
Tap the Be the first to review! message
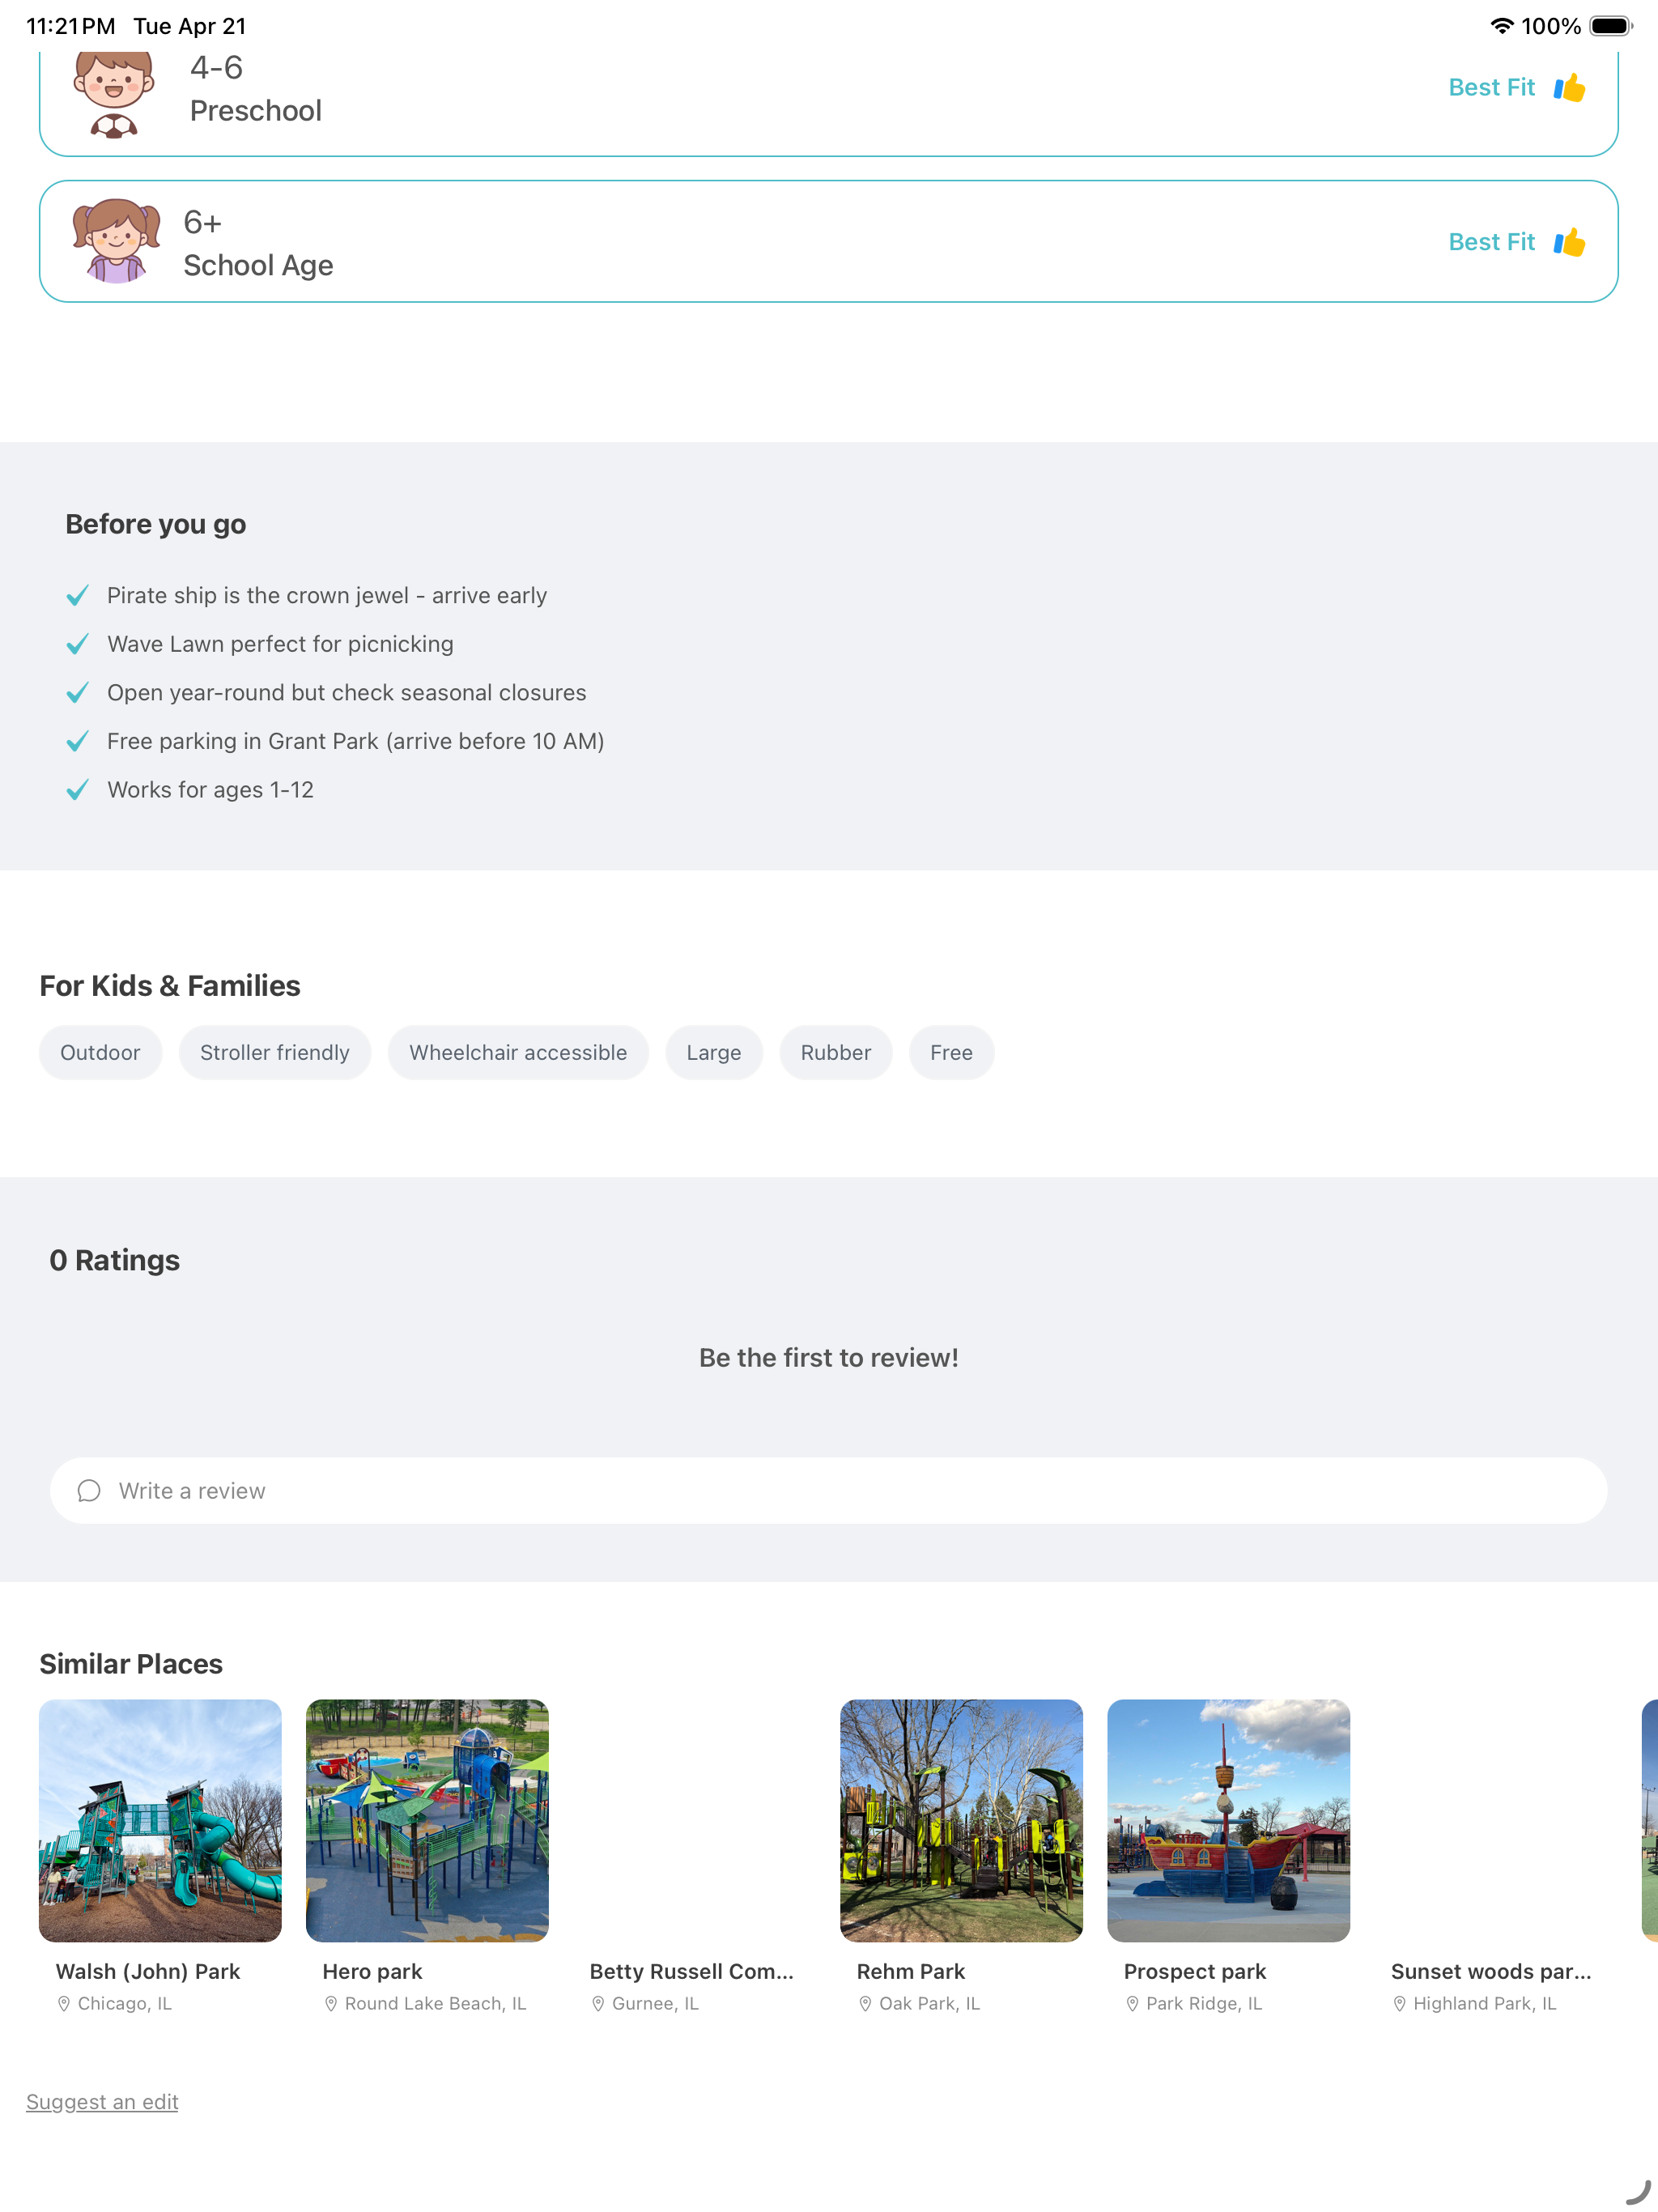click(x=829, y=1357)
